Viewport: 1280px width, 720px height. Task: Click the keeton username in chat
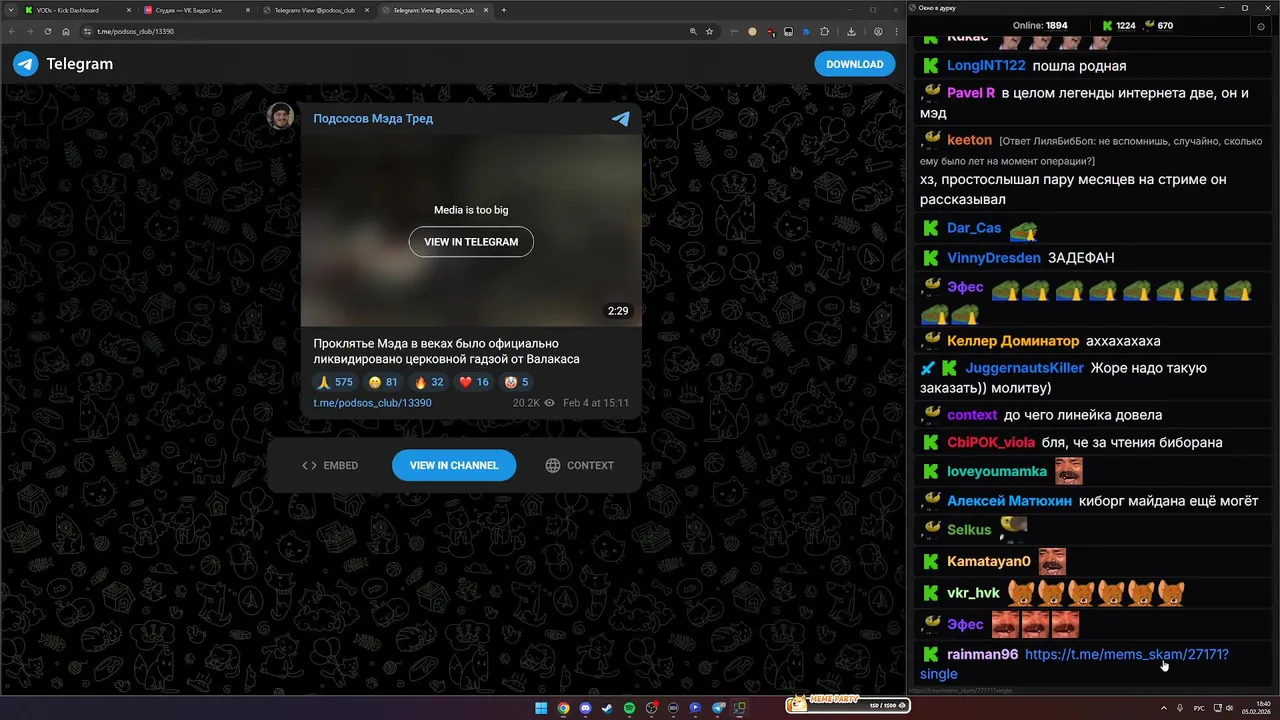tap(969, 140)
